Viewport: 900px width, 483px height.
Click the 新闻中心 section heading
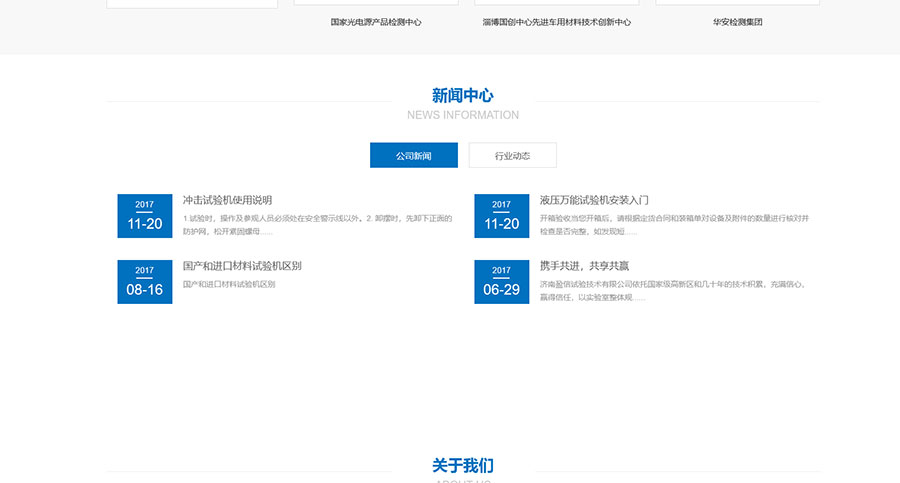[463, 95]
